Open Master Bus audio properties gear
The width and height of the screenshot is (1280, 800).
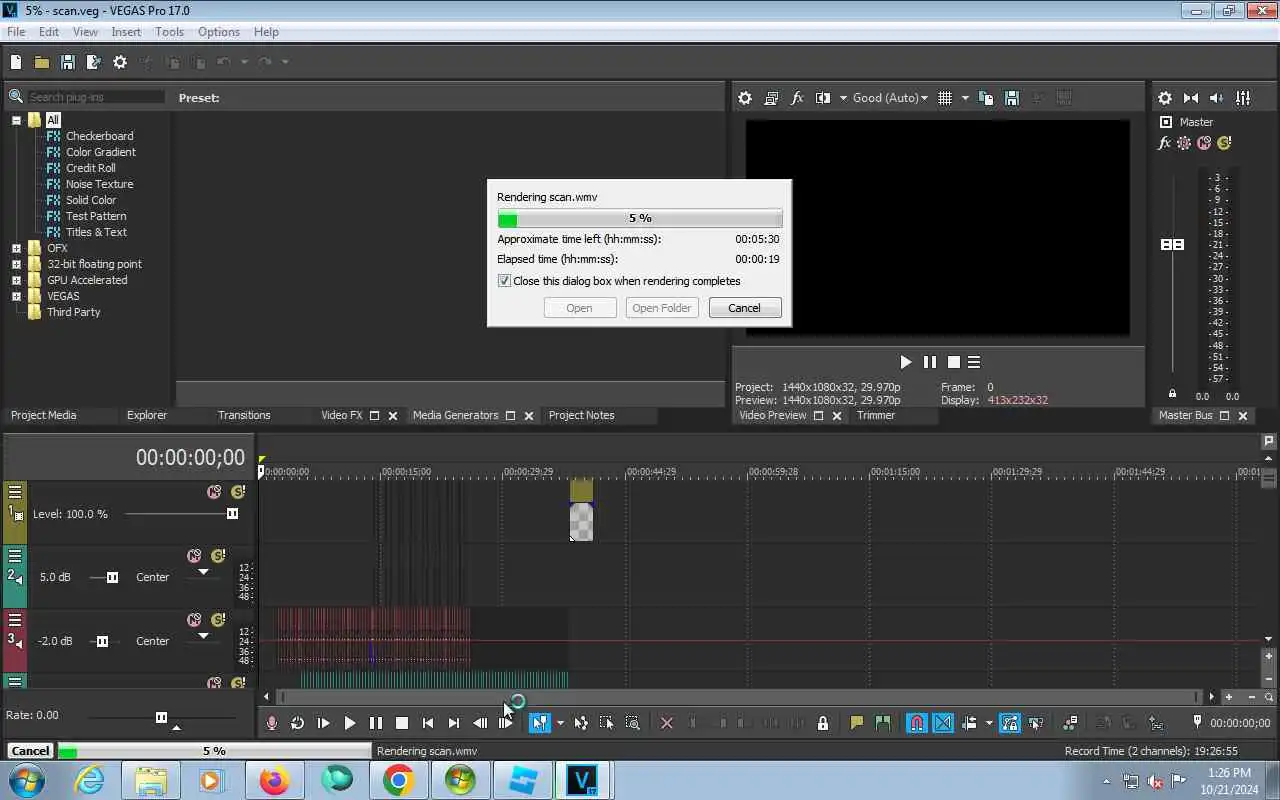pyautogui.click(x=1165, y=98)
